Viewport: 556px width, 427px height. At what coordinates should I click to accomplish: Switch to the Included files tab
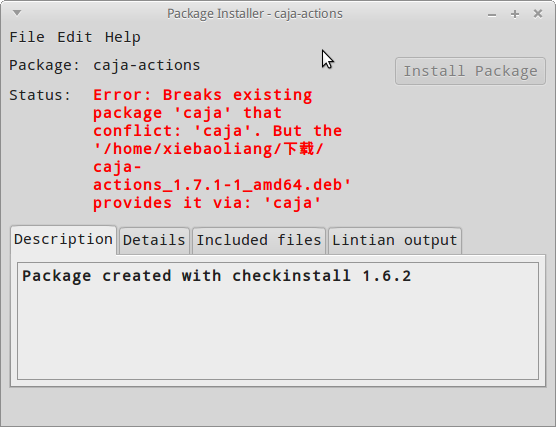[x=259, y=240]
